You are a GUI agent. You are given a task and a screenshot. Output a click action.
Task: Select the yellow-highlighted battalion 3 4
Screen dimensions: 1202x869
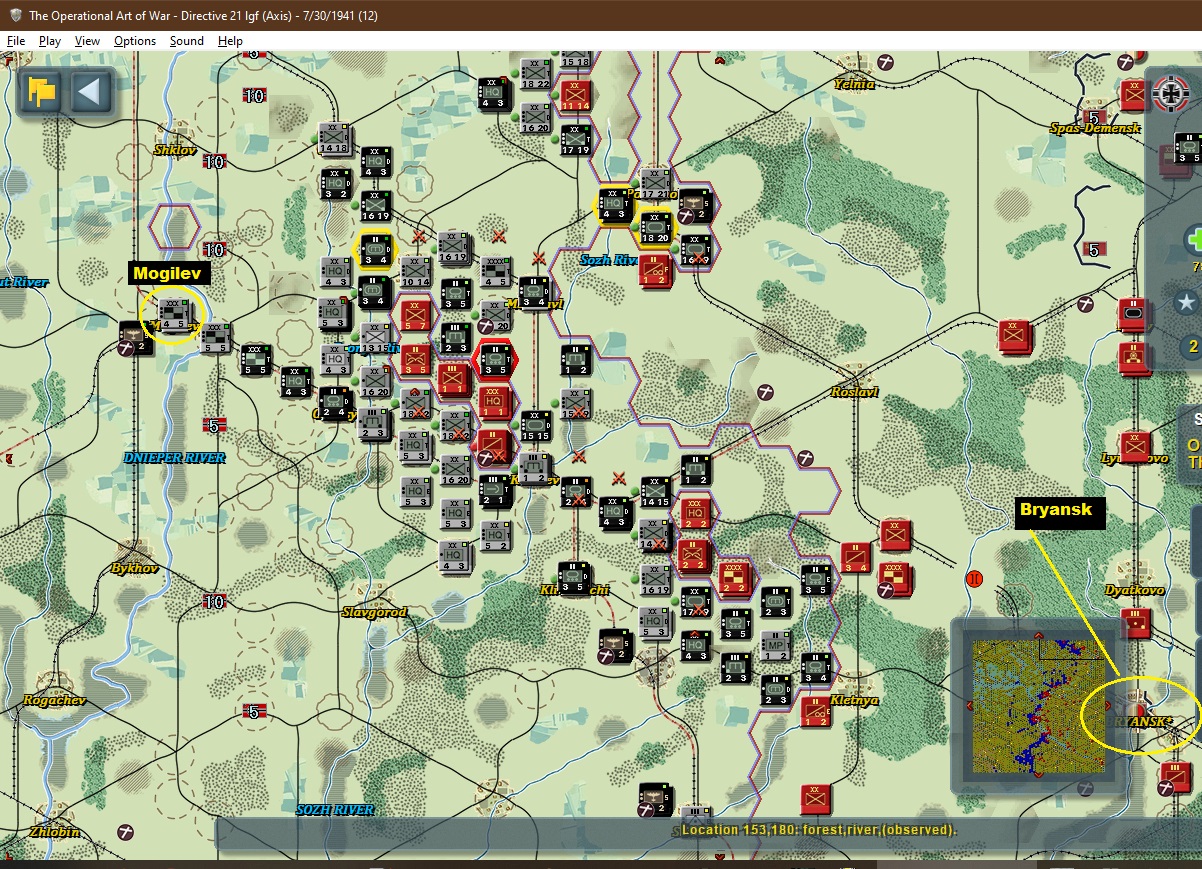tap(375, 252)
